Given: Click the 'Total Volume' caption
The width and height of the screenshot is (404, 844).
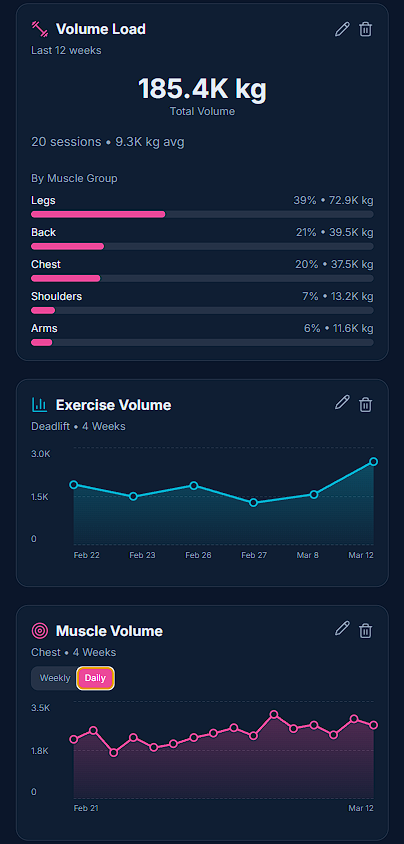Looking at the screenshot, I should click(202, 111).
